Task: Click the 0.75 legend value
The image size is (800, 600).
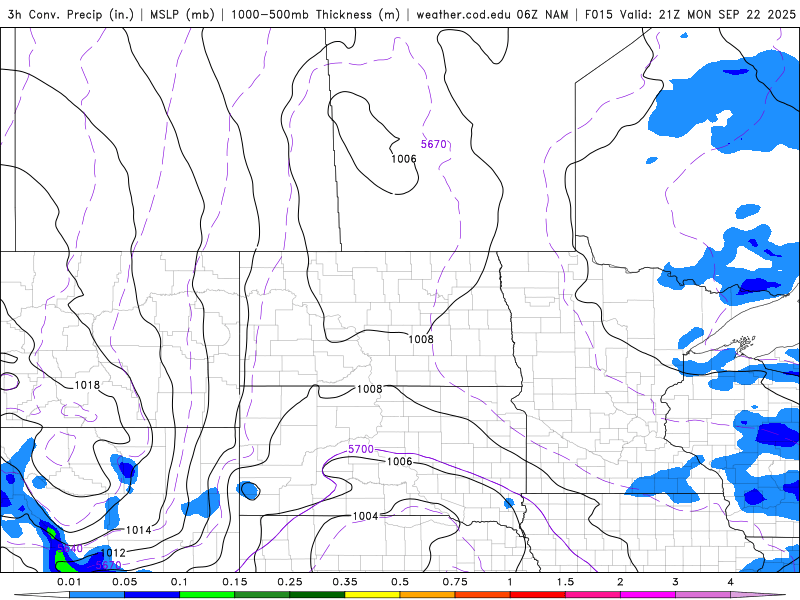Action: click(455, 582)
